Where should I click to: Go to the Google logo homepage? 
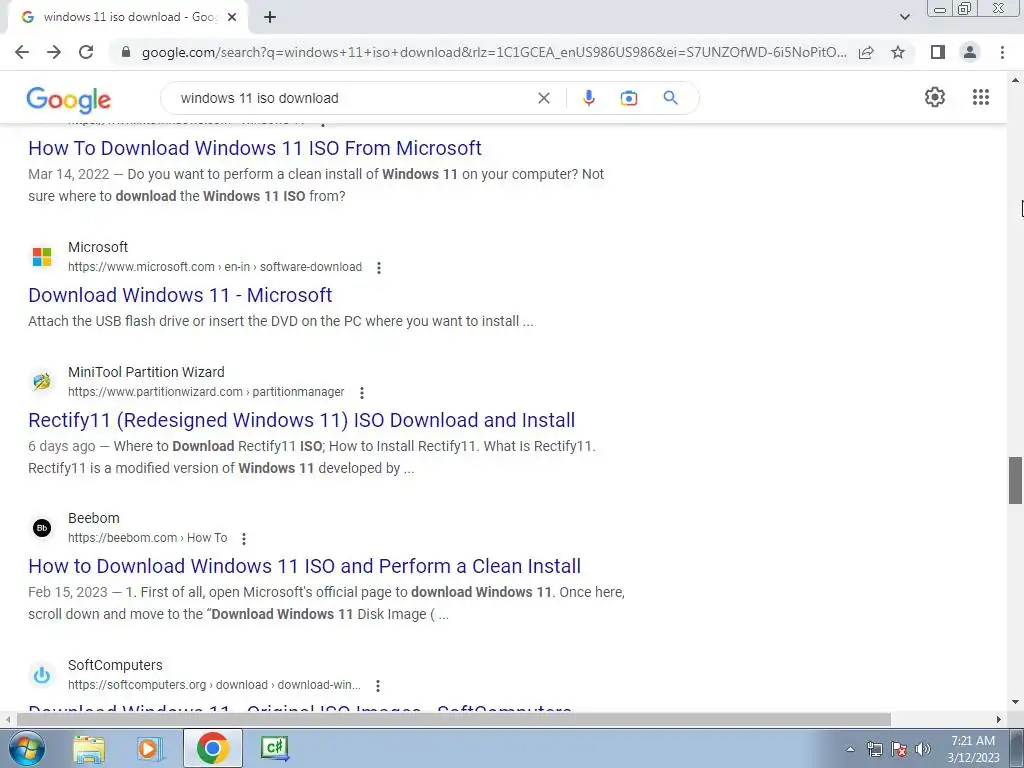(x=69, y=99)
